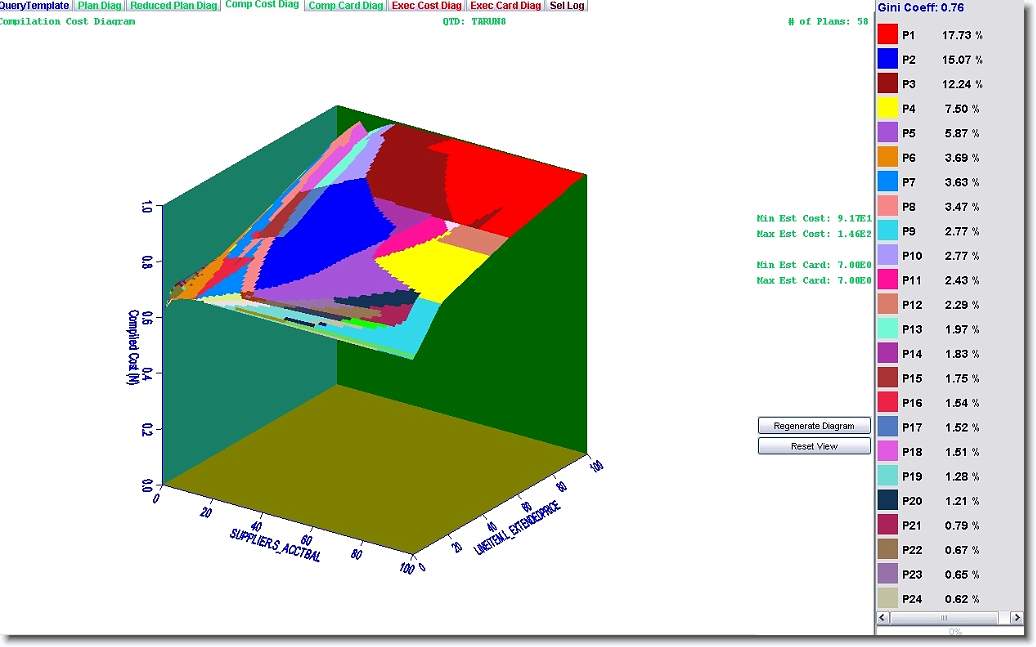
Task: Go to the Exec Card Diag tab
Action: point(505,6)
